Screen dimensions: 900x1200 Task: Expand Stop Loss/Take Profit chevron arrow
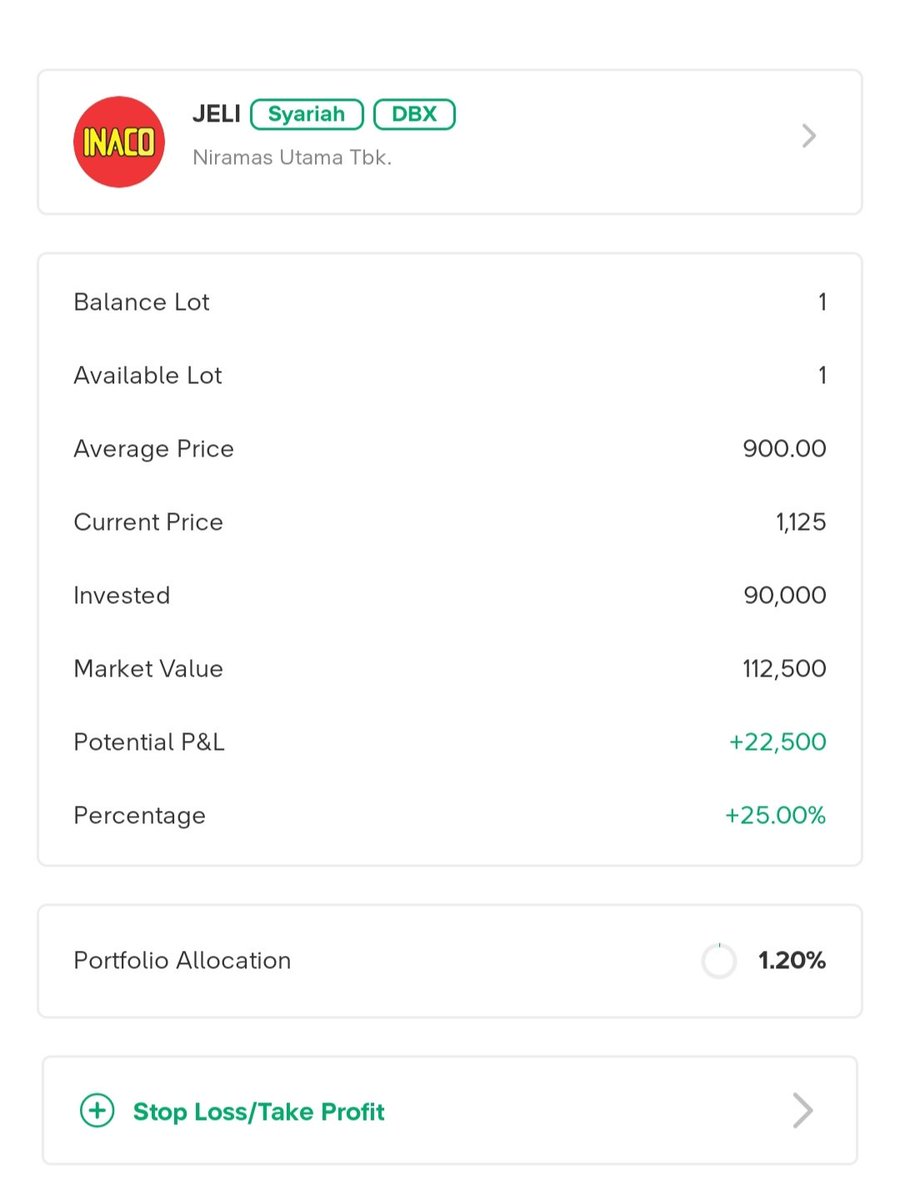tap(803, 1111)
